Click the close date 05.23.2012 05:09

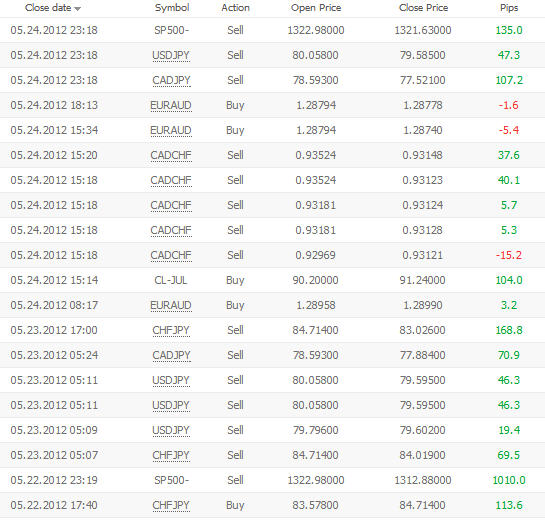54,430
